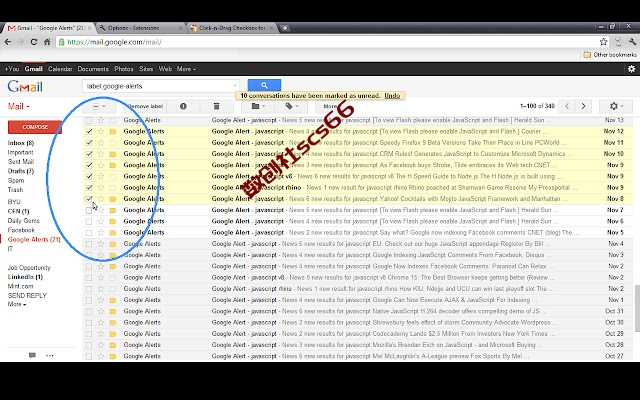Open Photos from Google bar
Viewport: 640px width, 400px height.
tap(124, 69)
